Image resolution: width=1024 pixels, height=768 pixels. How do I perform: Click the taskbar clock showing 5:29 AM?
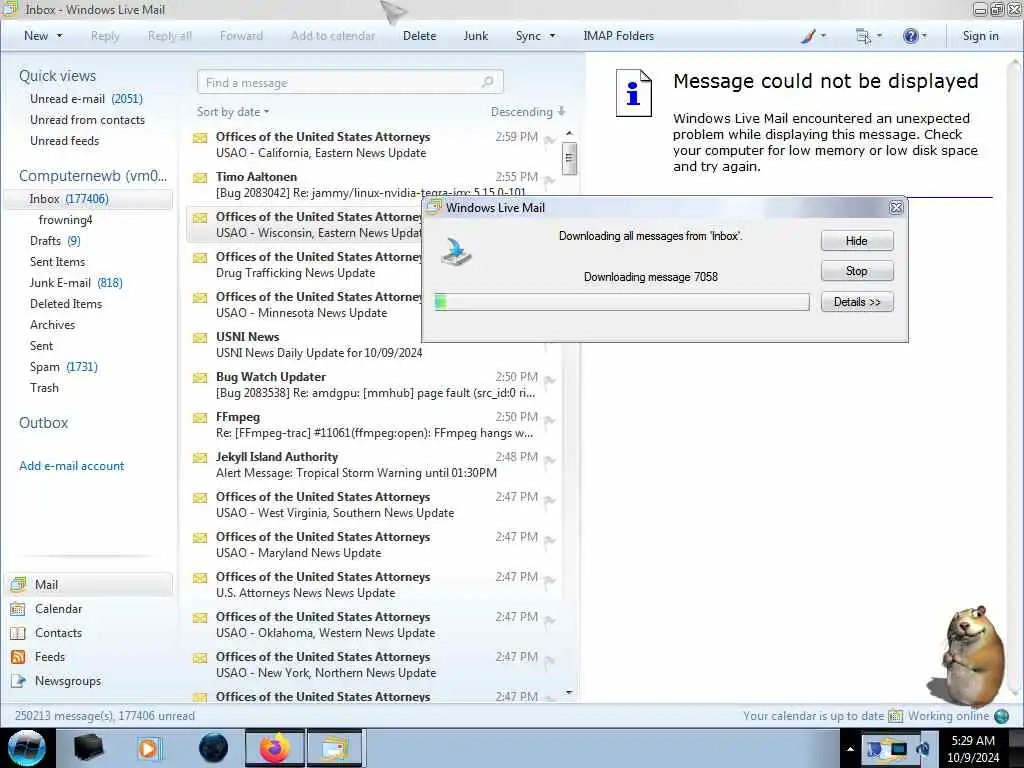tap(973, 748)
